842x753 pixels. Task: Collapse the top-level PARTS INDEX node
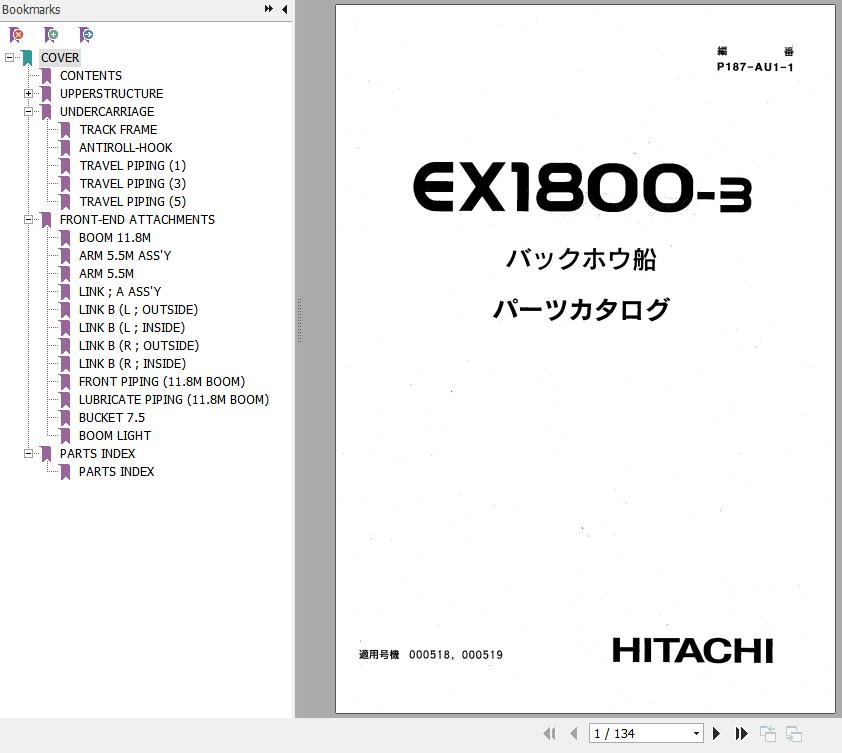click(28, 454)
